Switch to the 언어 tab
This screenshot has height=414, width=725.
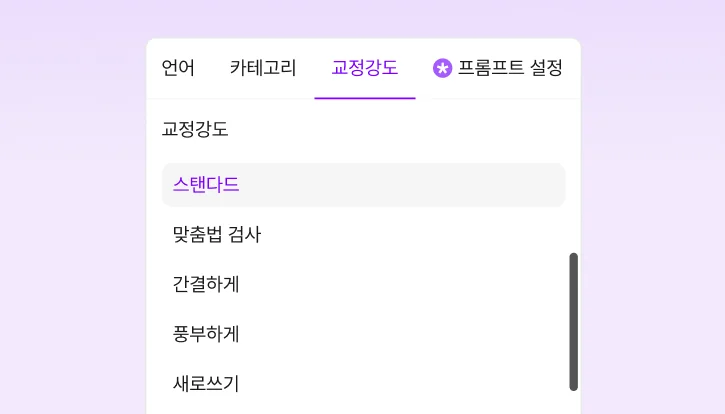pyautogui.click(x=178, y=68)
